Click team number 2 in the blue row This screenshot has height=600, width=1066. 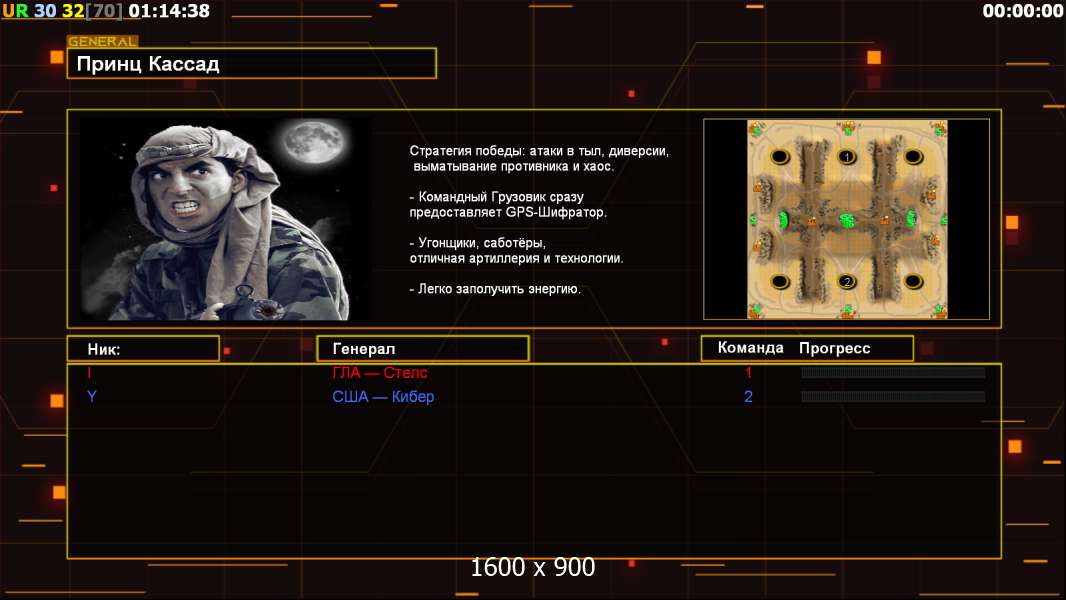749,397
